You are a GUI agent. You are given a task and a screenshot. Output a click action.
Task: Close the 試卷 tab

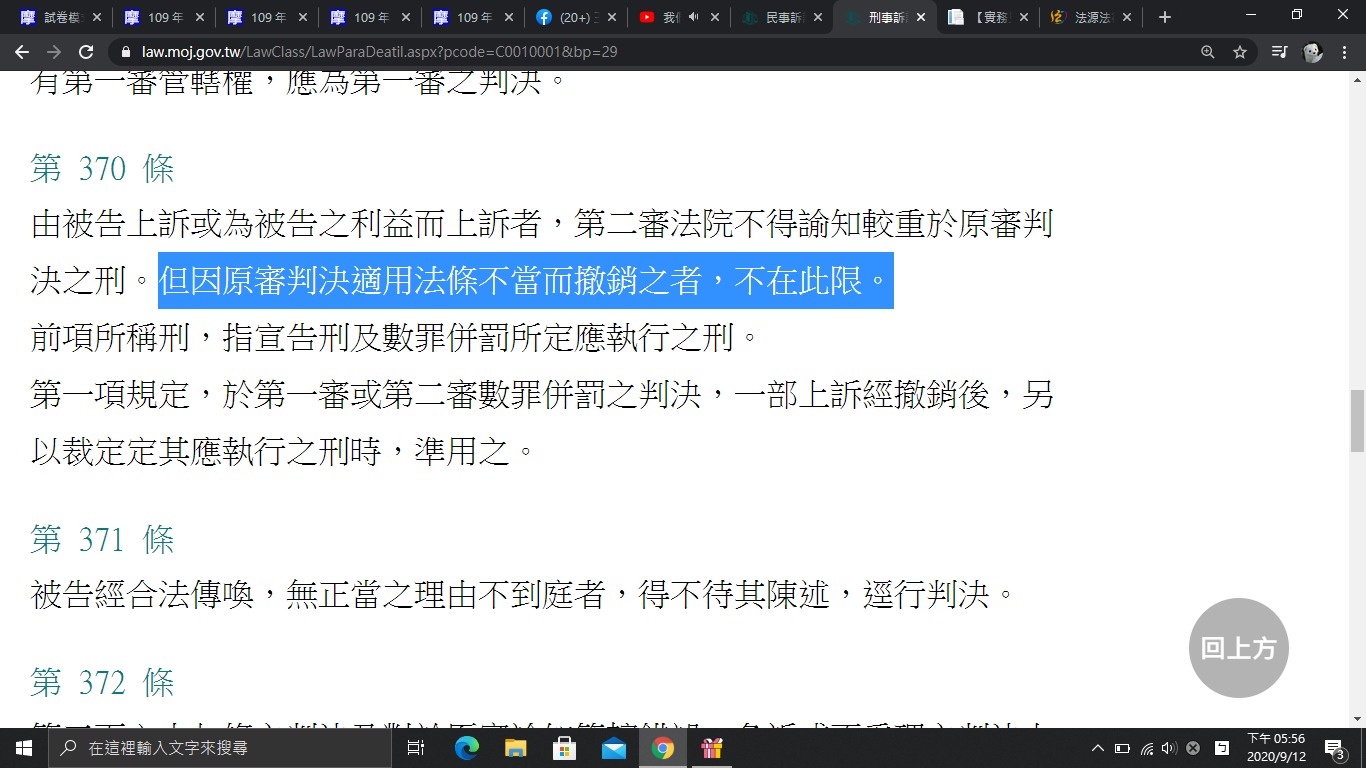tap(96, 17)
